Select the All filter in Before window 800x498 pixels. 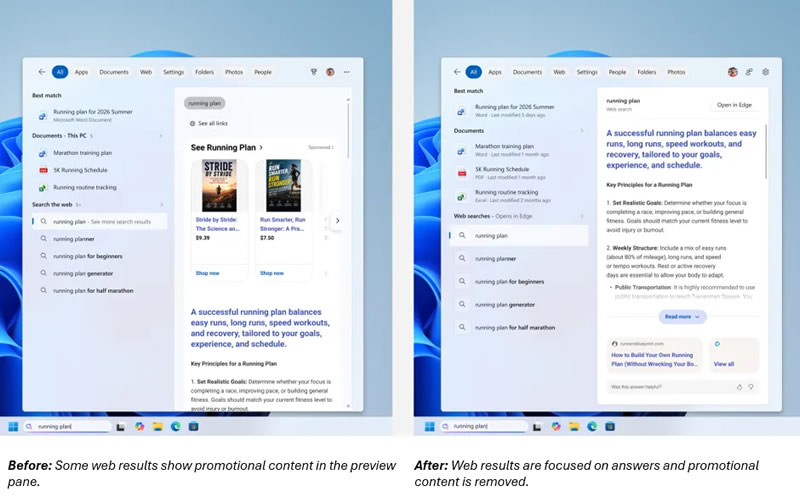click(x=60, y=72)
